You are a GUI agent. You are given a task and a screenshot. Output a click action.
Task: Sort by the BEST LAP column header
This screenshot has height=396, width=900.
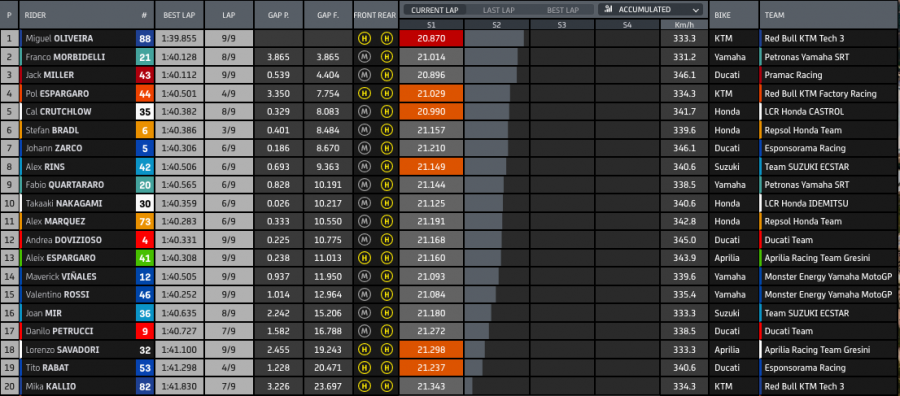(x=179, y=15)
